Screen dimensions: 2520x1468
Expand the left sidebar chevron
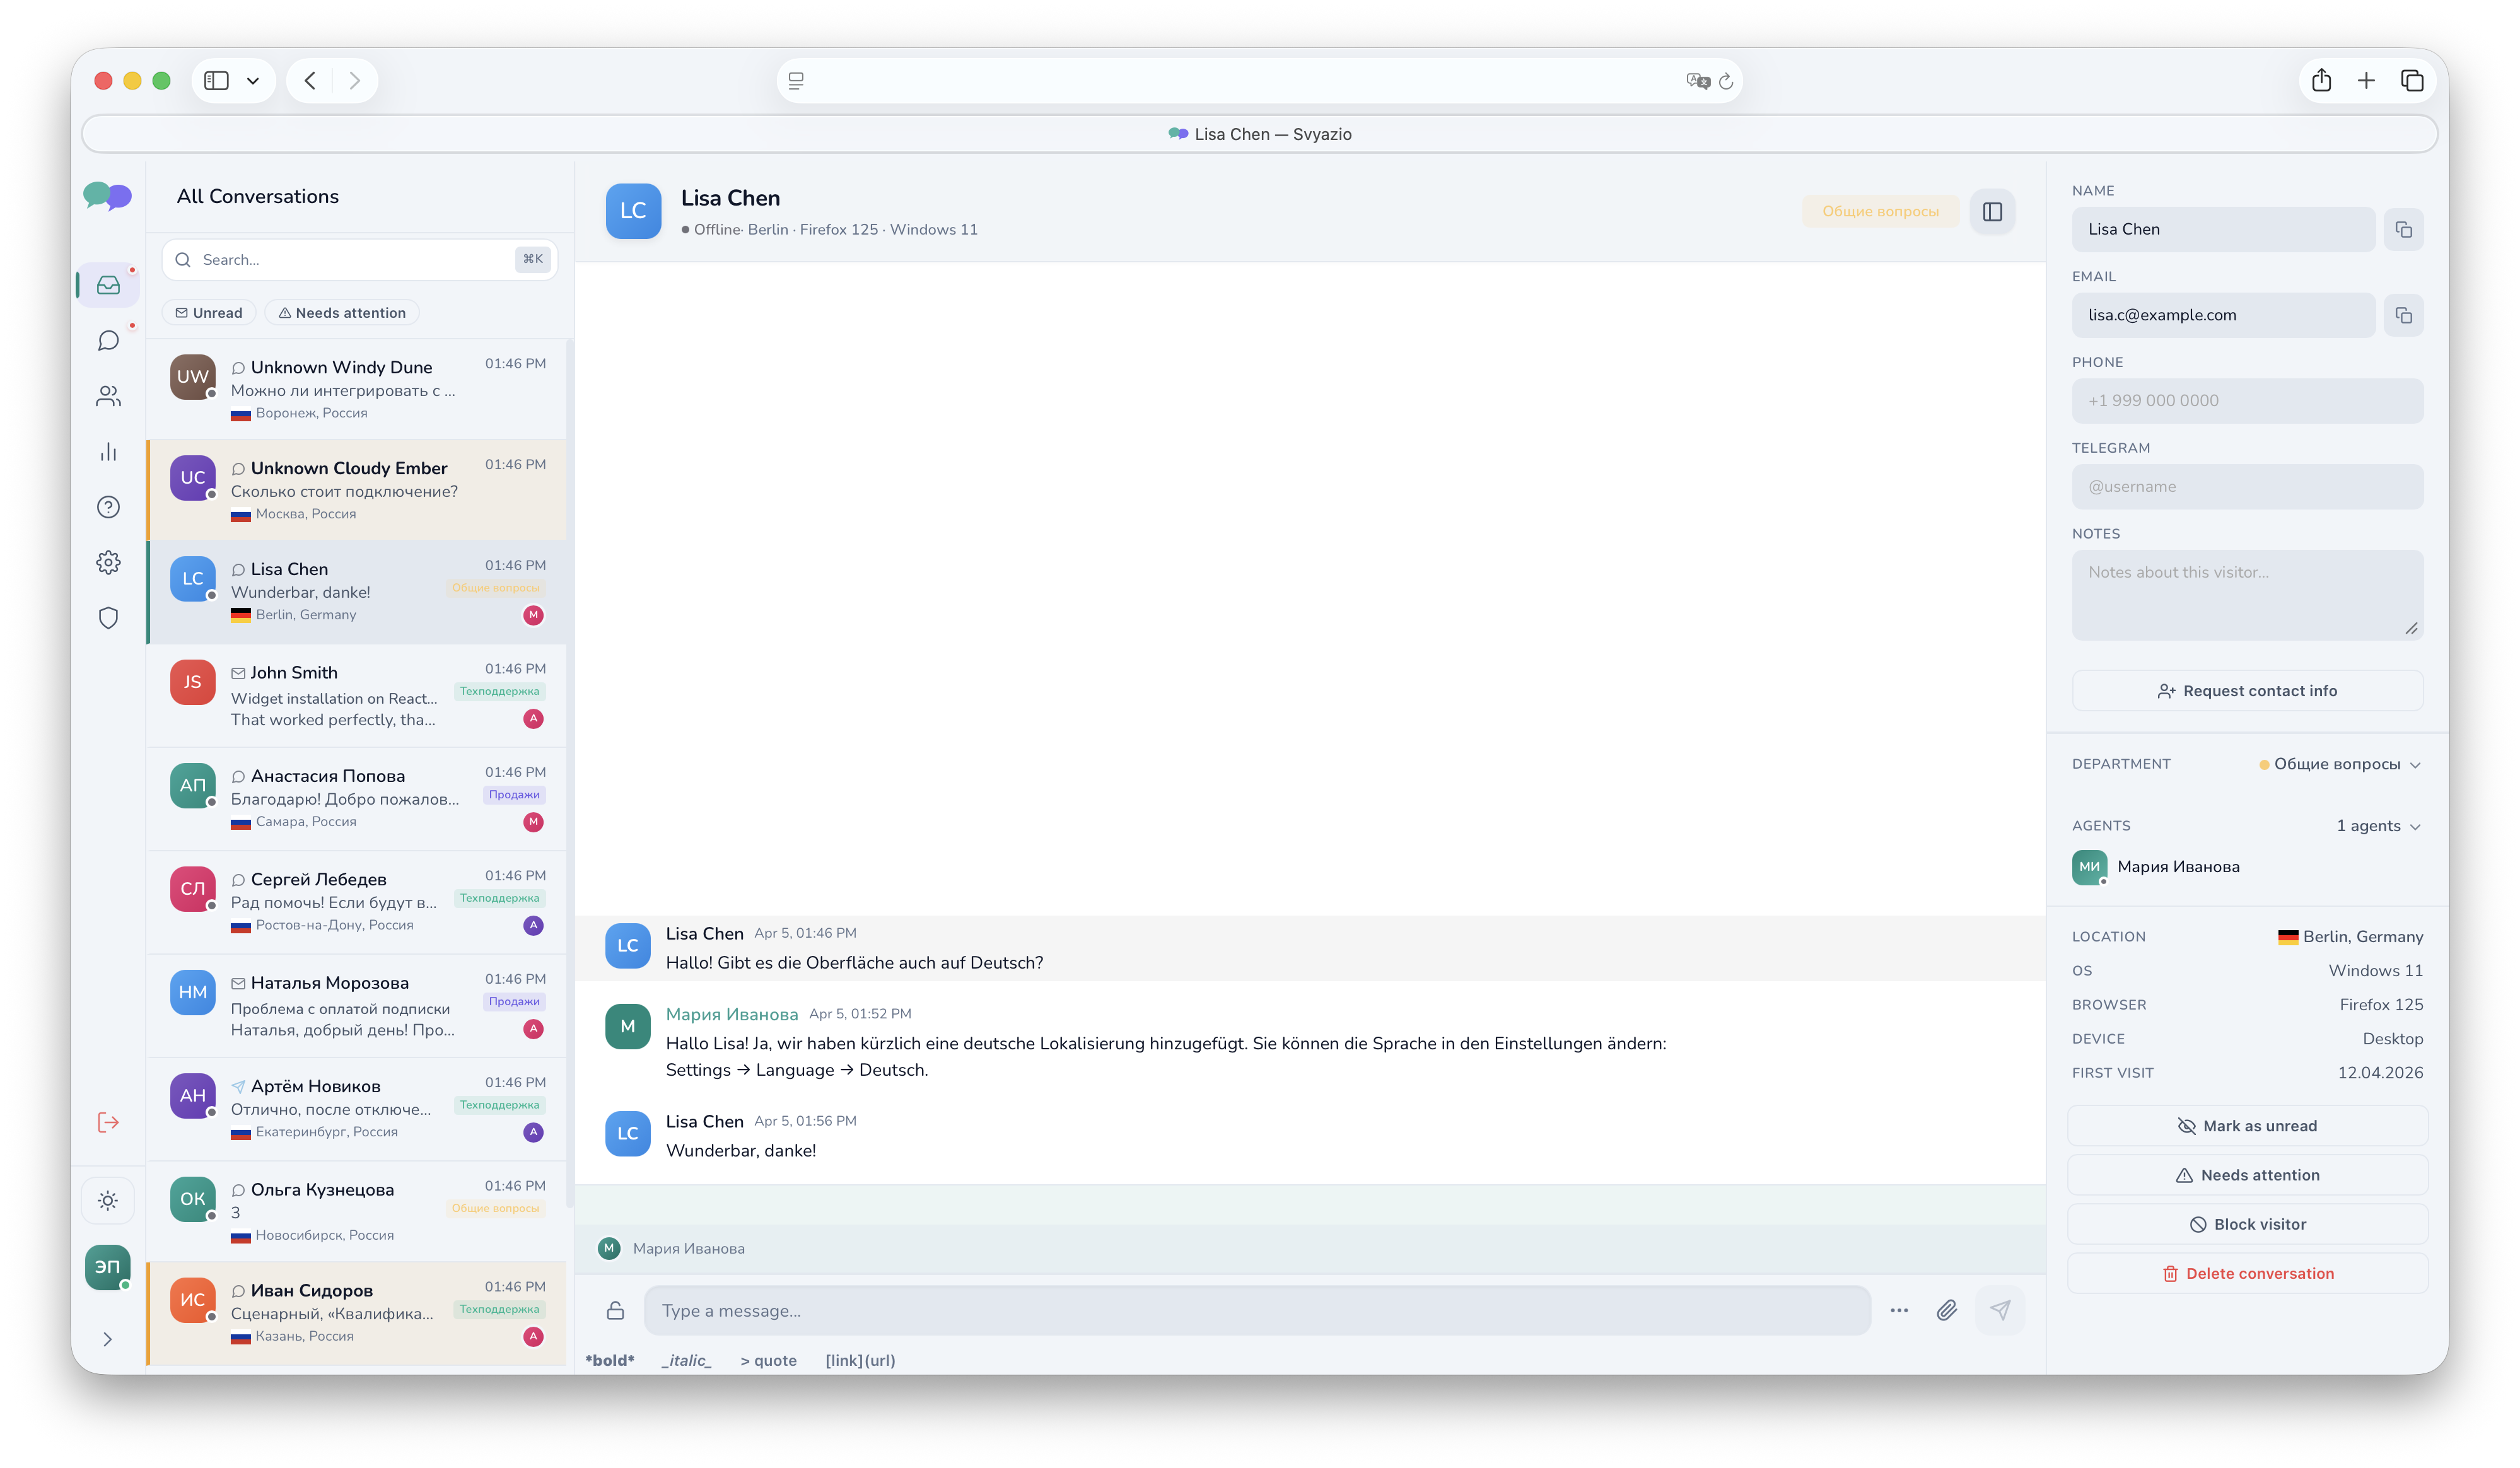[108, 1339]
